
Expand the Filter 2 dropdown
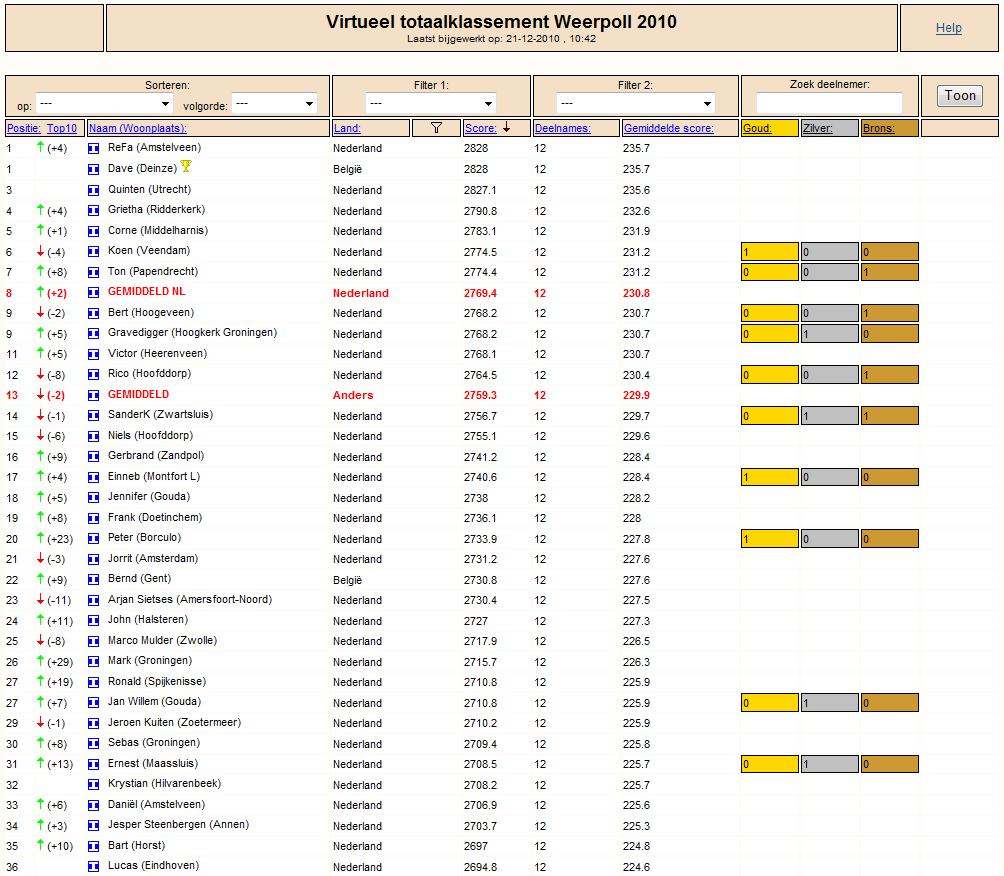click(x=635, y=103)
